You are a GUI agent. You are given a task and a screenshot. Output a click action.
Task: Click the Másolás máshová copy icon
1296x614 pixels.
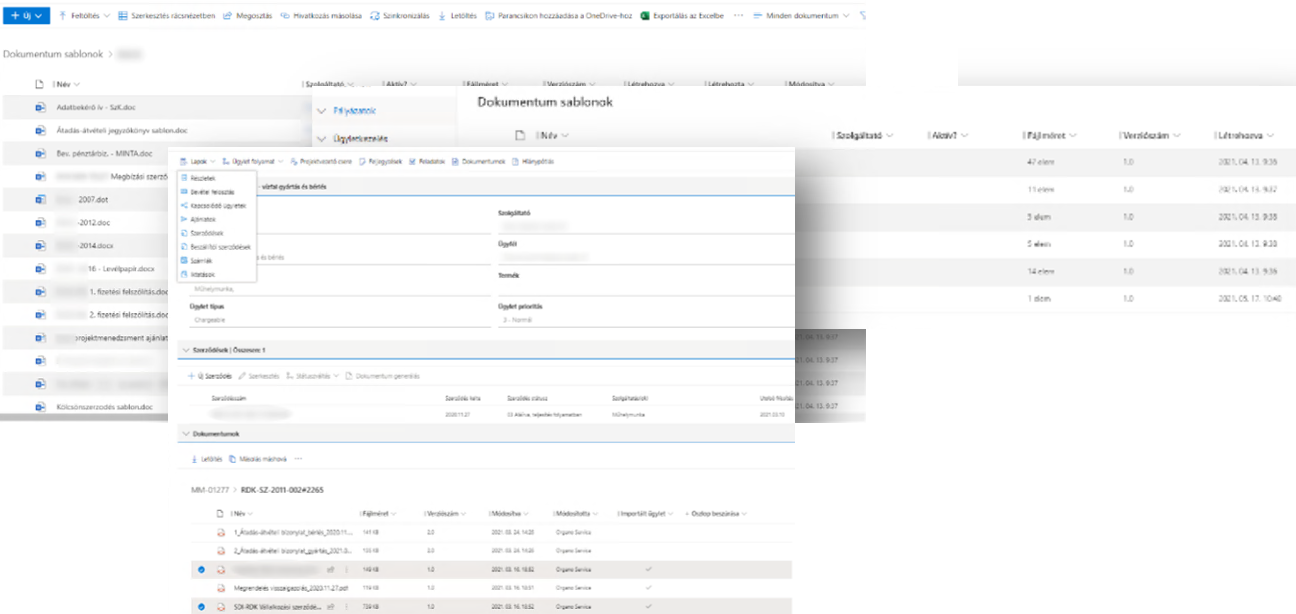tap(232, 459)
